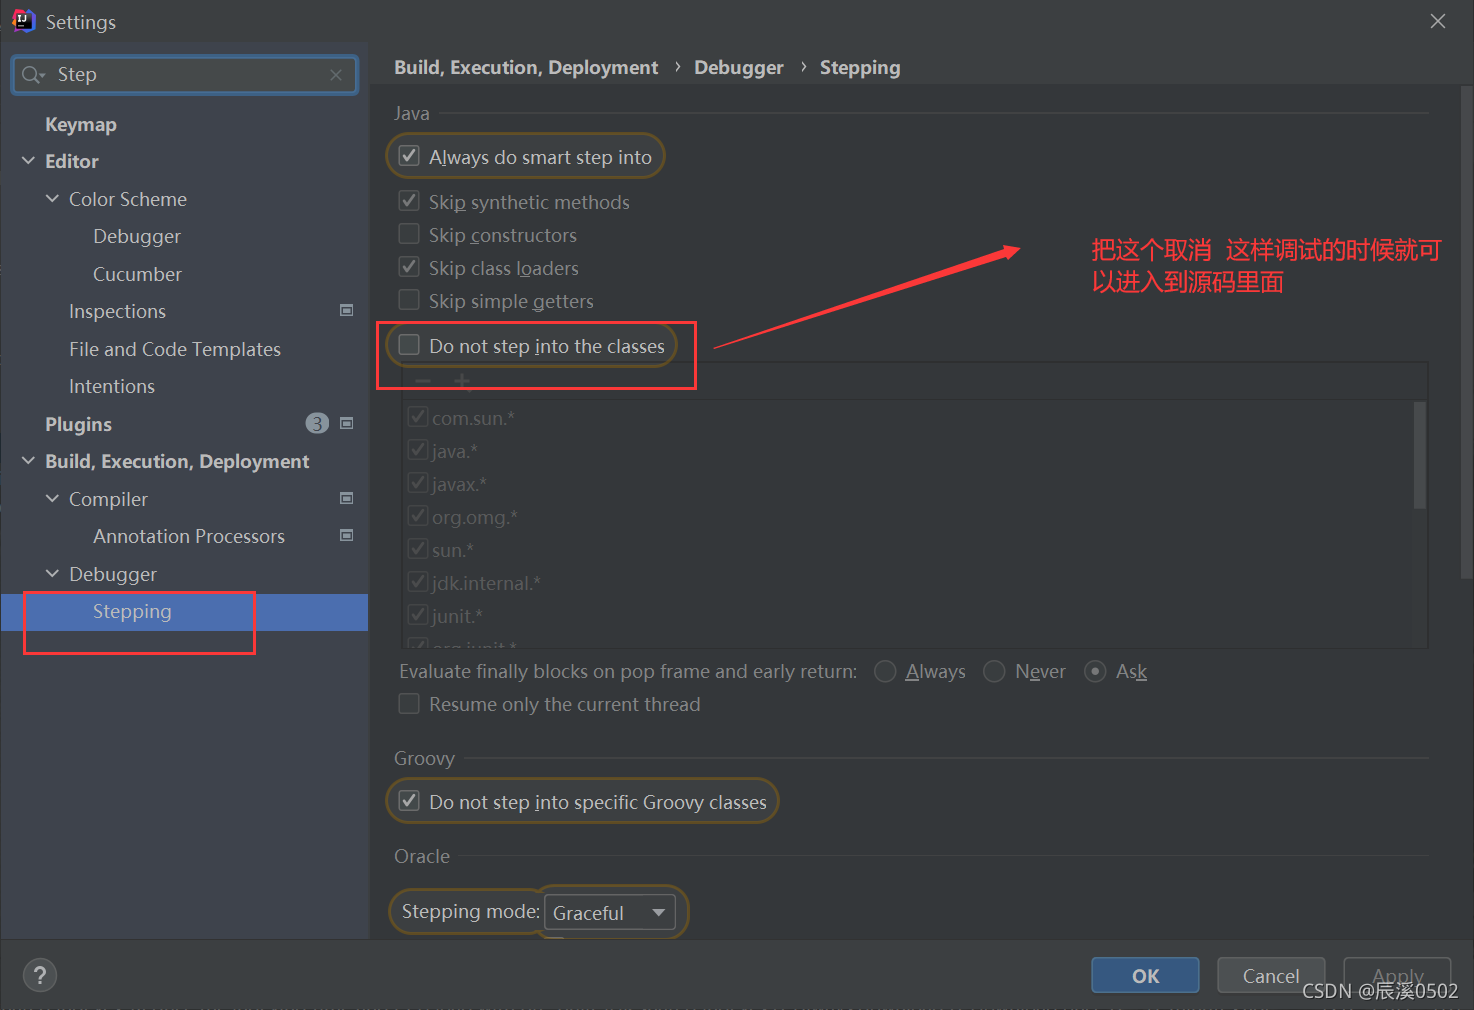The height and width of the screenshot is (1010, 1474).
Task: Select Cucumber color scheme page
Action: pos(137,274)
